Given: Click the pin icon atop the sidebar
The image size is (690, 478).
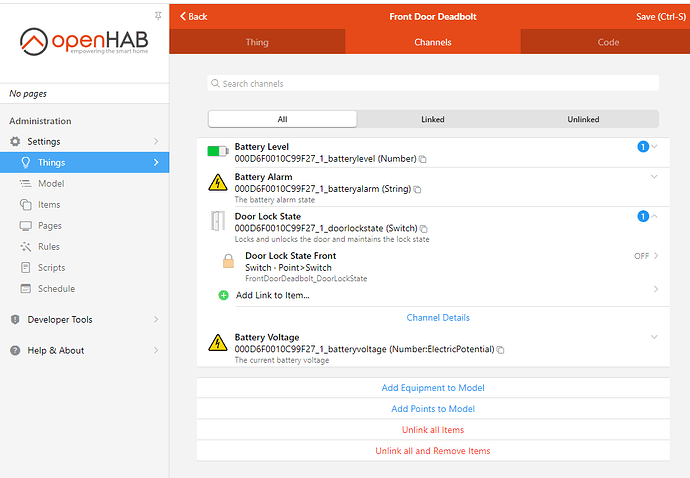Looking at the screenshot, I should tap(157, 16).
